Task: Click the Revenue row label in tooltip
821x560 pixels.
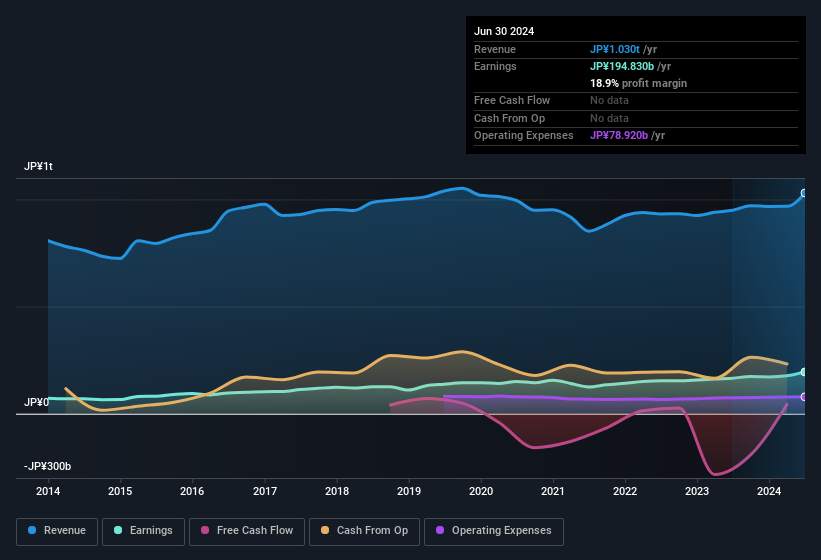Action: pyautogui.click(x=495, y=49)
